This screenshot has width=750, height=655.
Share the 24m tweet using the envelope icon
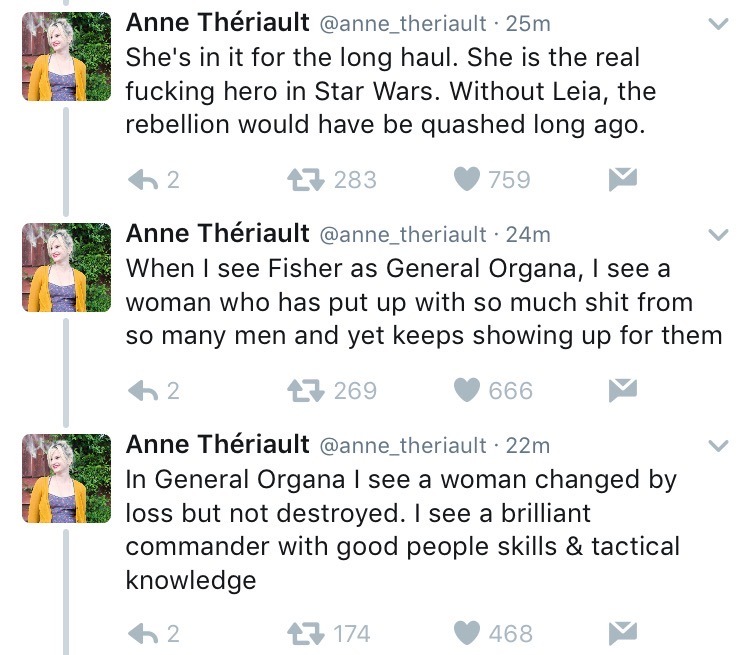pyautogui.click(x=623, y=390)
